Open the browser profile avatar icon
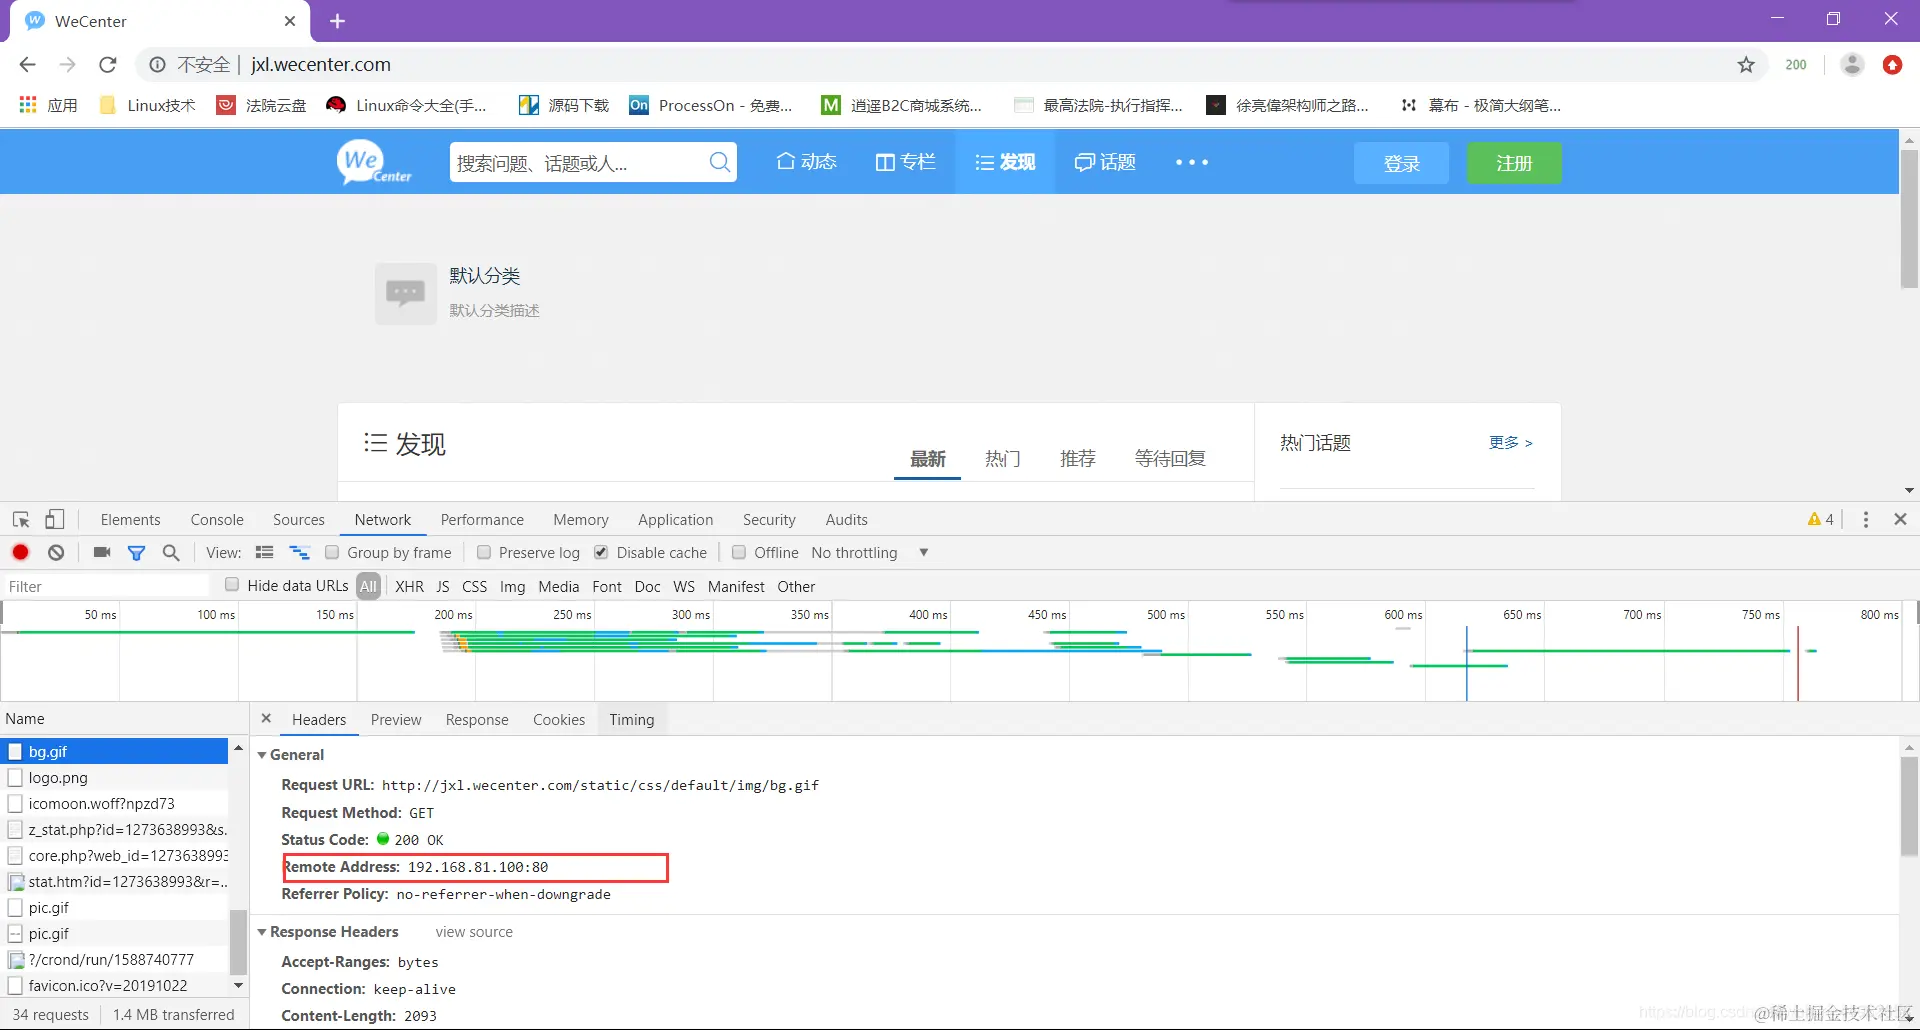Image resolution: width=1920 pixels, height=1030 pixels. click(1852, 65)
